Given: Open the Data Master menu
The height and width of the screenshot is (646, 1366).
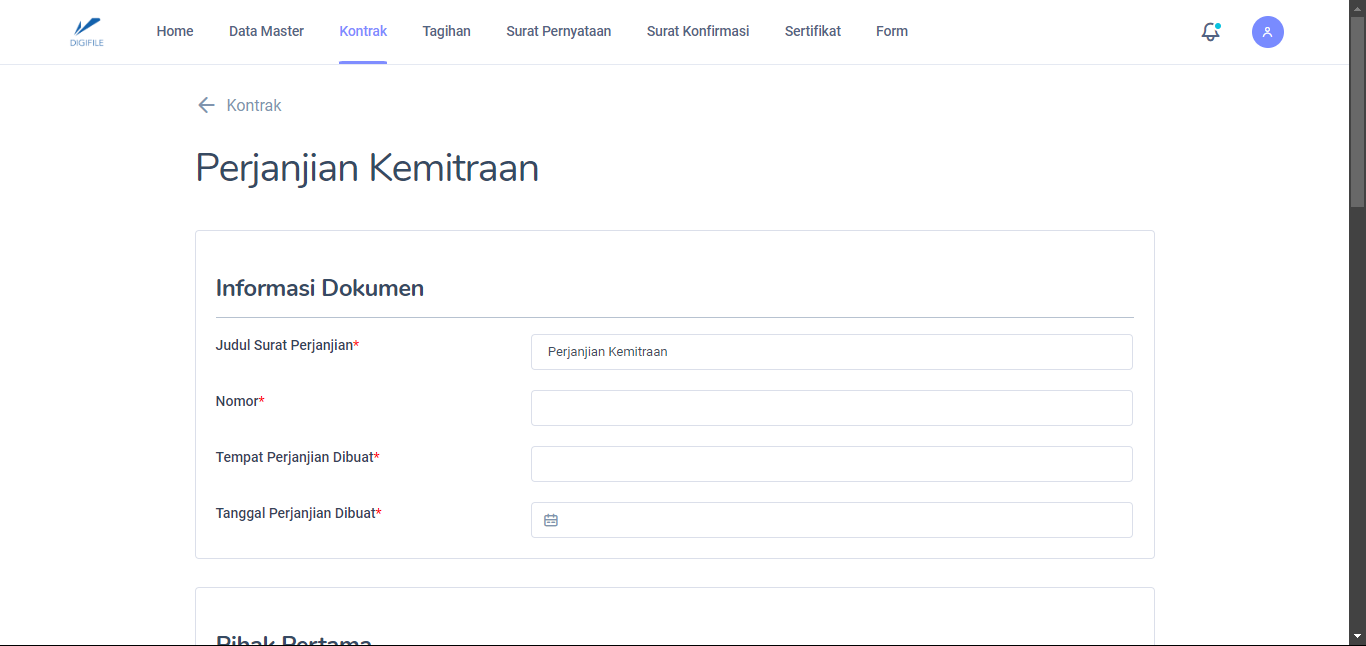Looking at the screenshot, I should click(266, 31).
